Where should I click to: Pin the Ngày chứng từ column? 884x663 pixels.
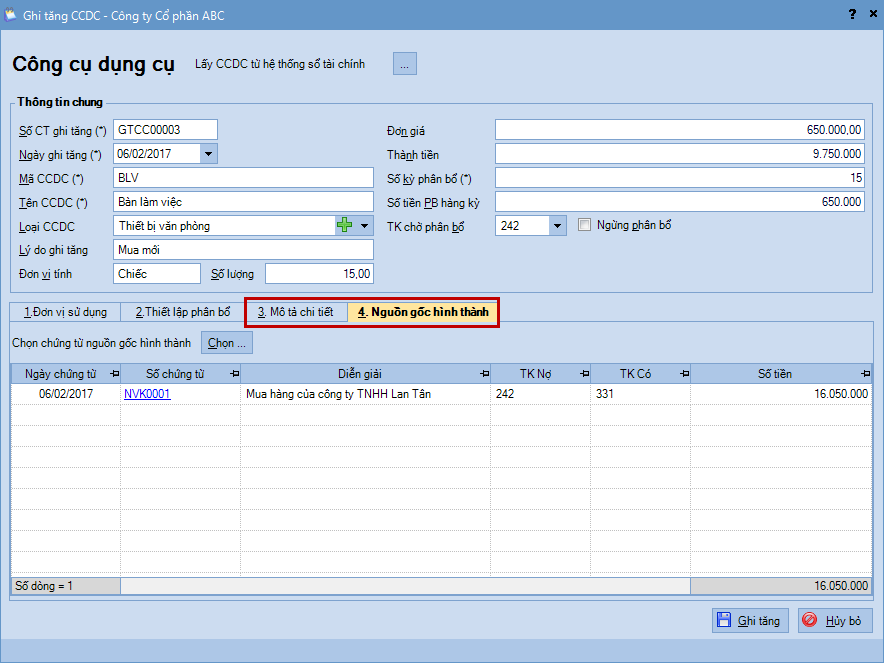click(x=113, y=374)
